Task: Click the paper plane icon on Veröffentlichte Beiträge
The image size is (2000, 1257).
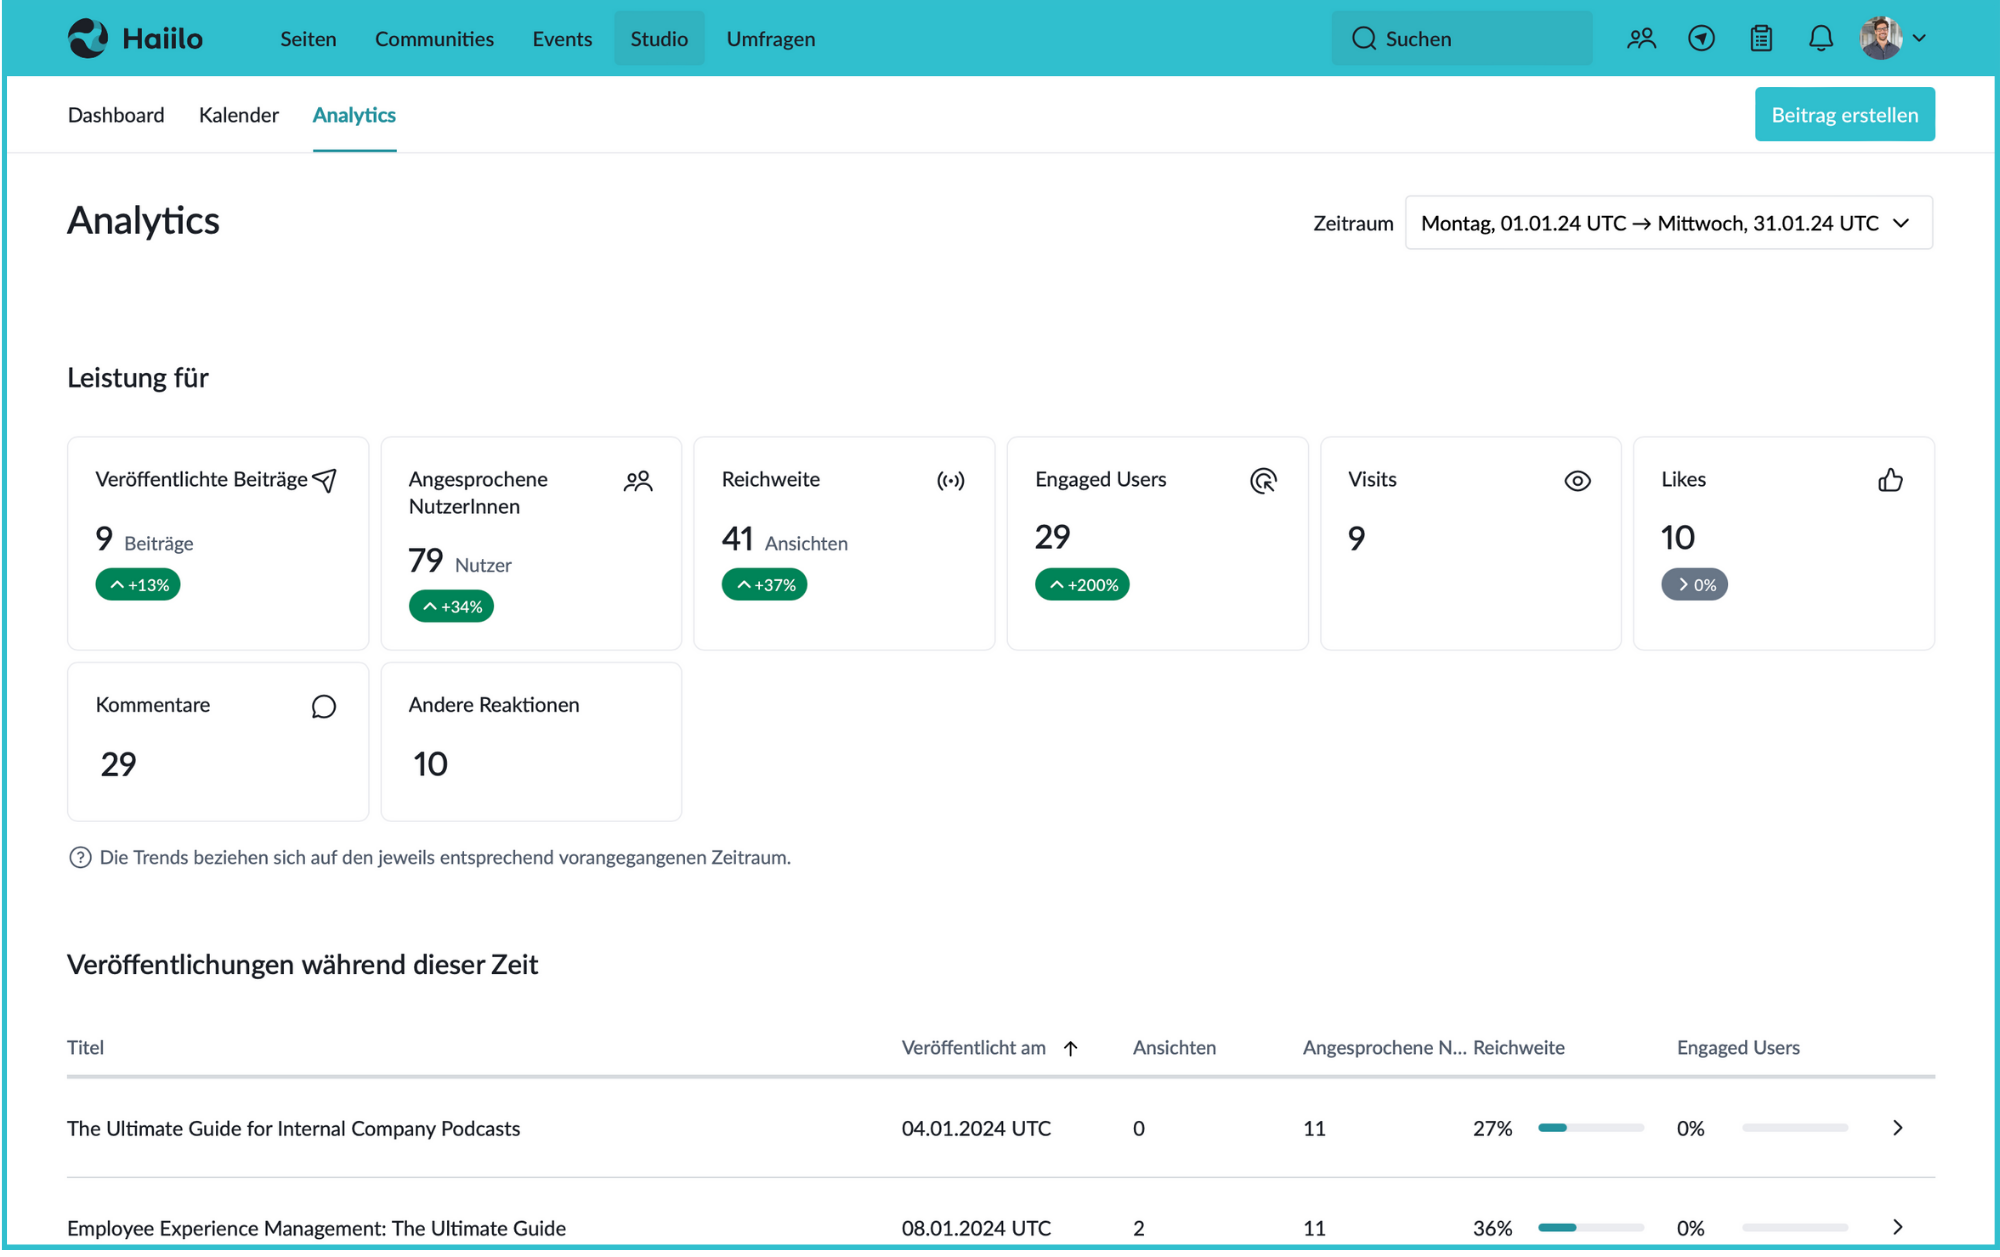Action: 324,480
